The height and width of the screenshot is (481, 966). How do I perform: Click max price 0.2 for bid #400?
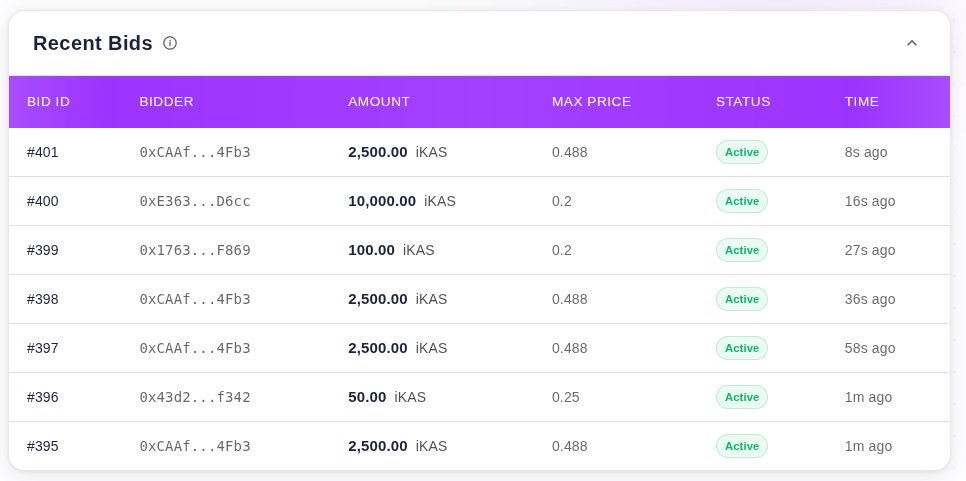[562, 201]
